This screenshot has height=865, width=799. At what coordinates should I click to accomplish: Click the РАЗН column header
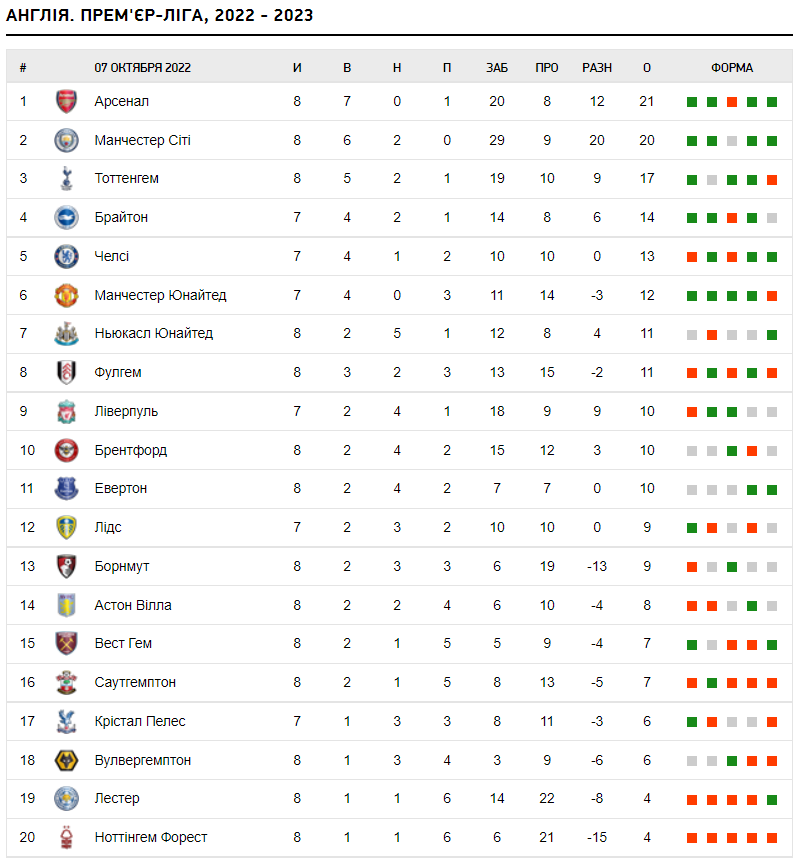click(597, 68)
